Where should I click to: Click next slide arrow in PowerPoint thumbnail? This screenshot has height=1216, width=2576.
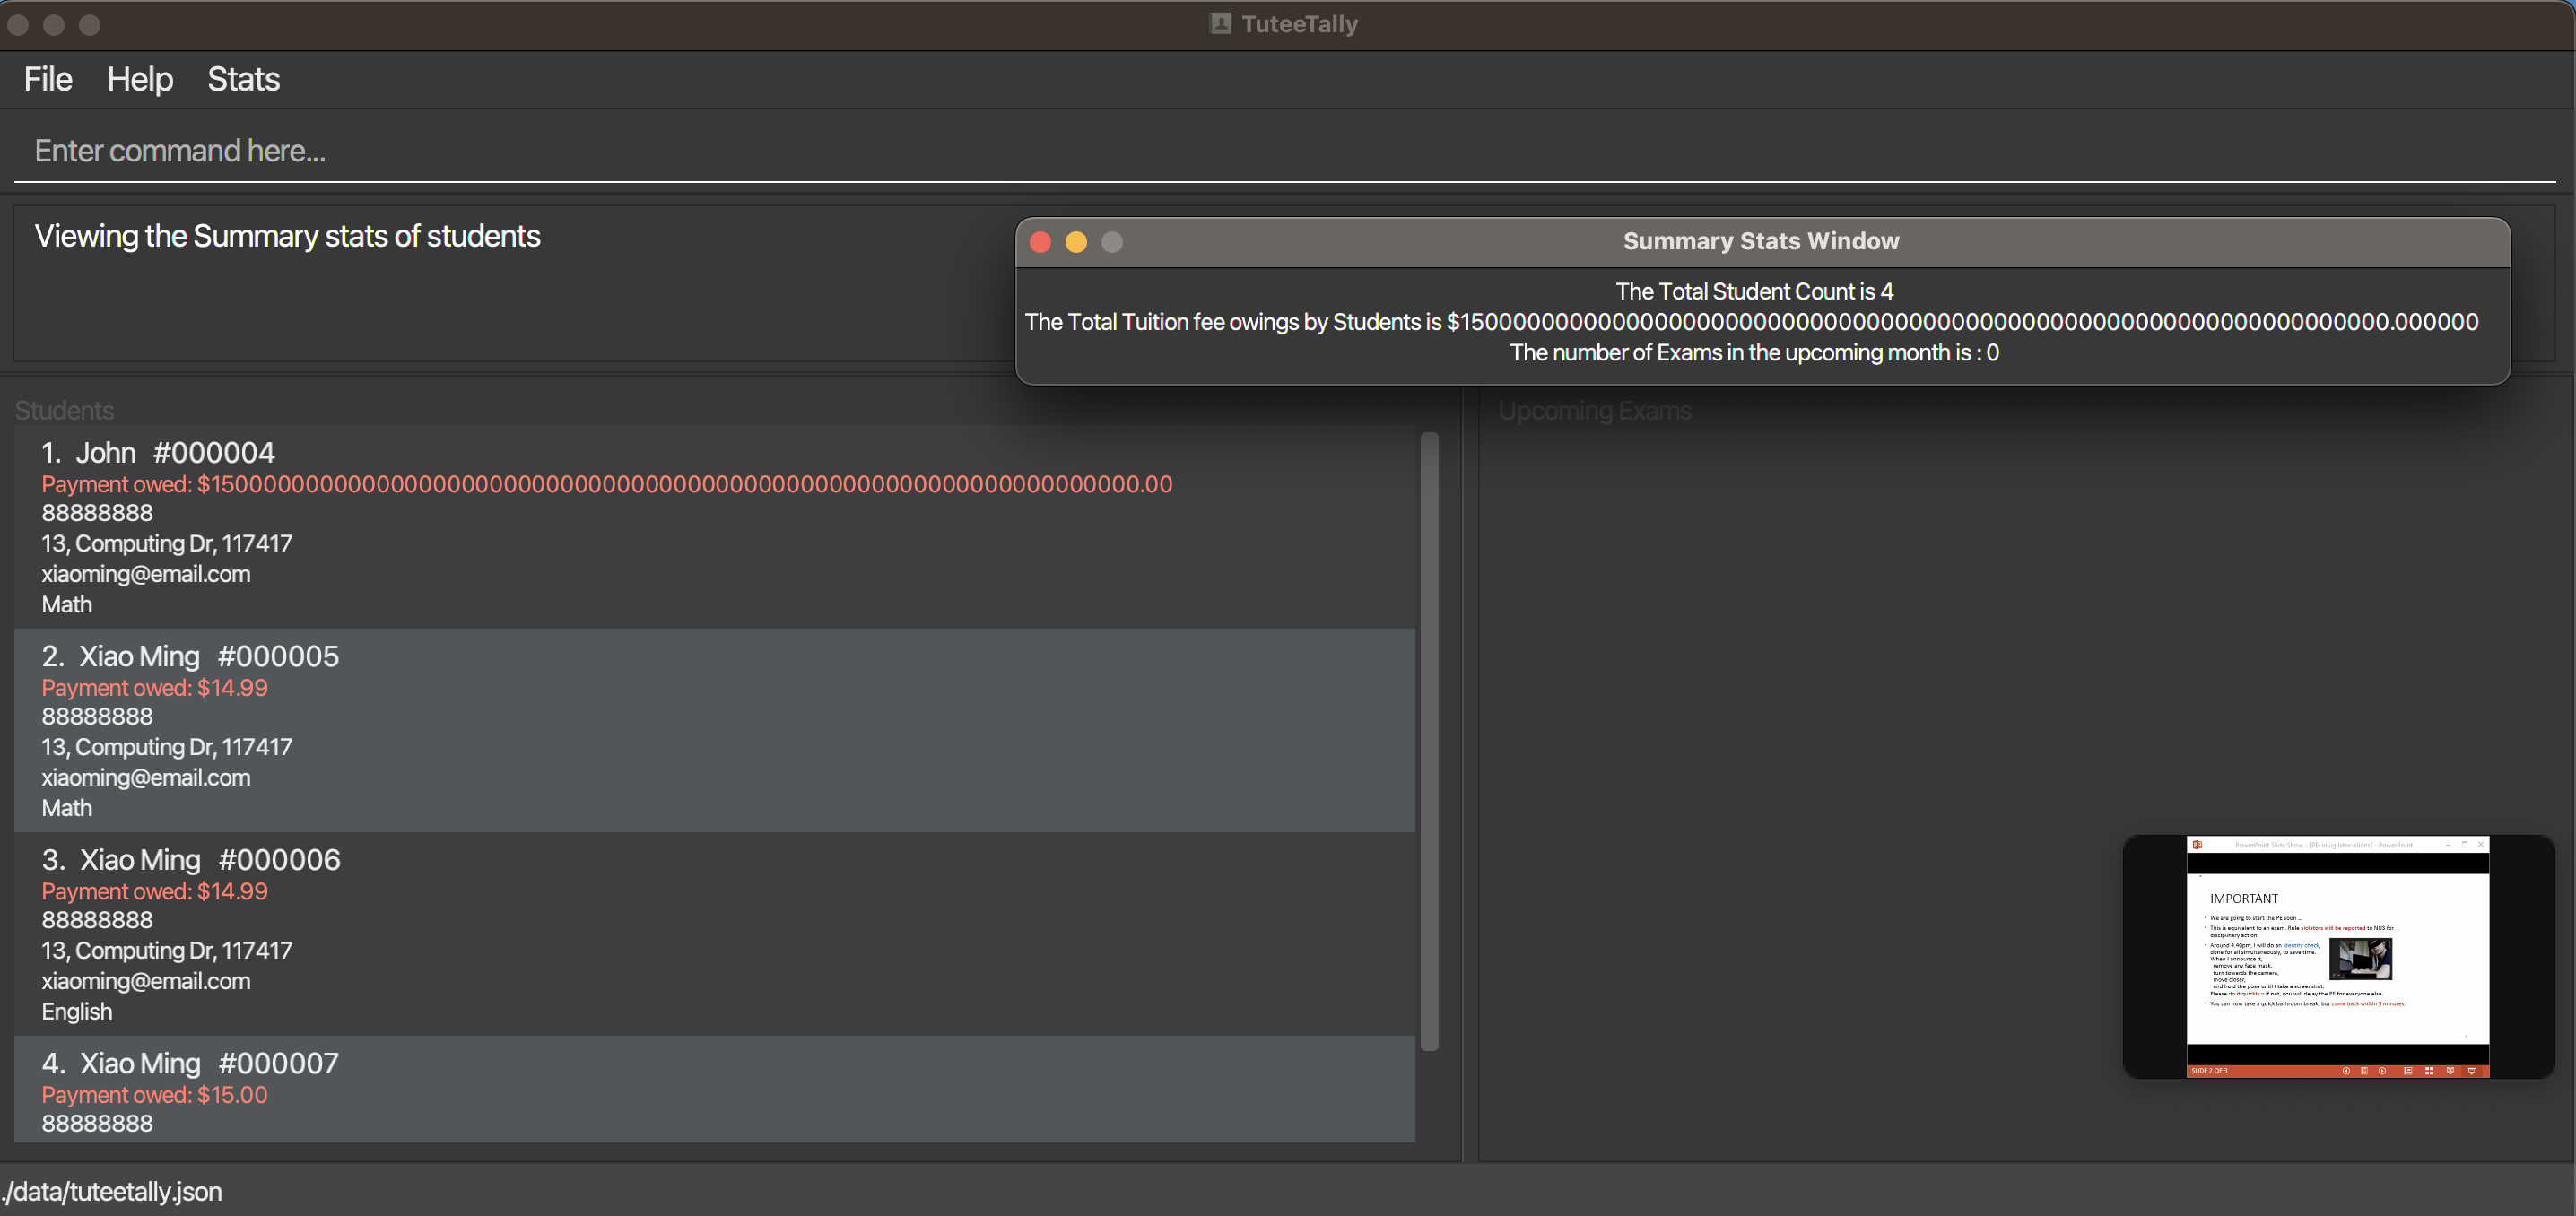tap(2382, 1071)
